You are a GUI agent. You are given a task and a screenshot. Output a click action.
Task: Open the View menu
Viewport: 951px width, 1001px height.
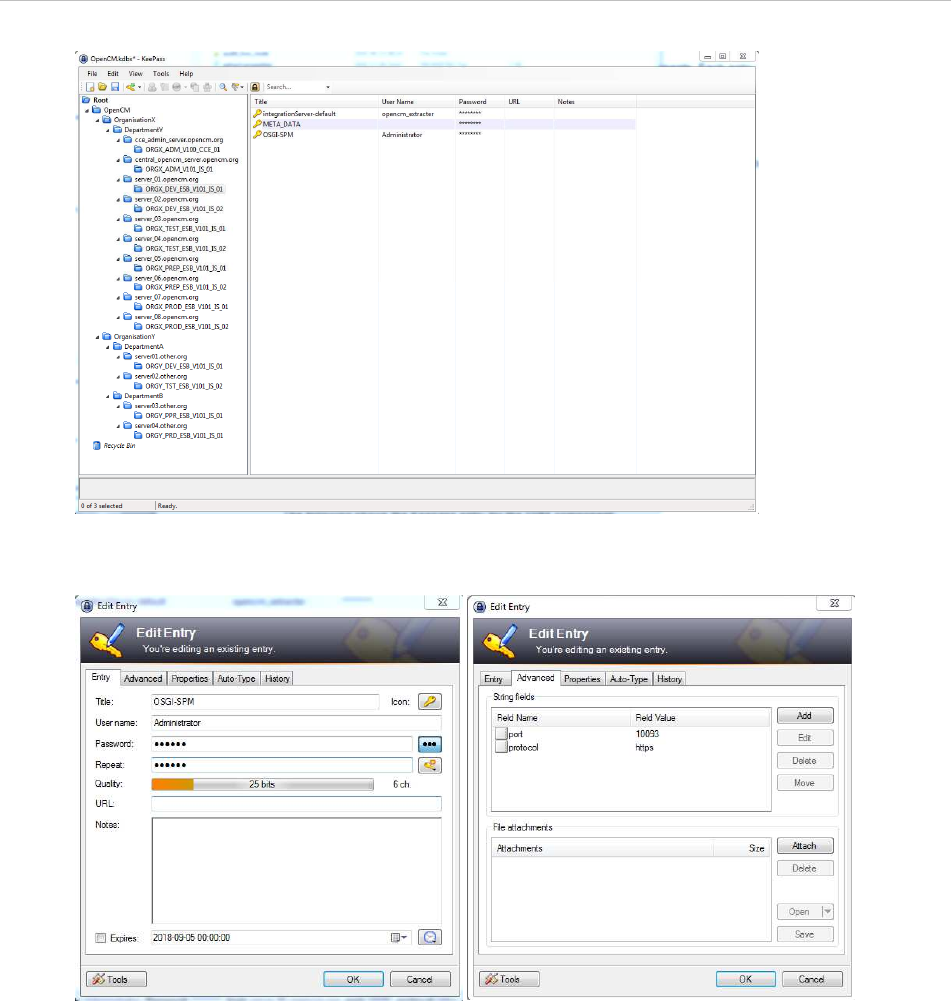point(135,73)
